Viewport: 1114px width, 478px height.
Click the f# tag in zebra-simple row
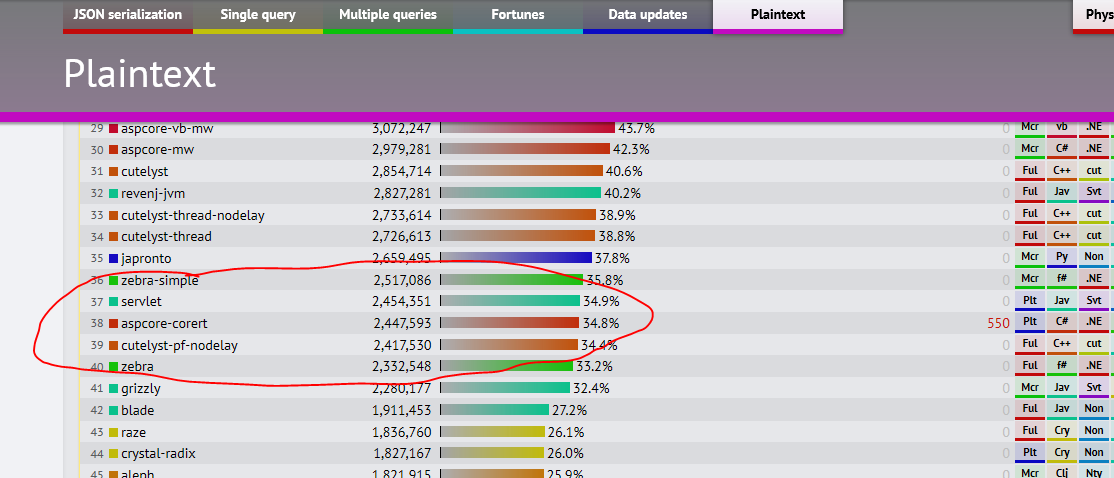point(1062,280)
